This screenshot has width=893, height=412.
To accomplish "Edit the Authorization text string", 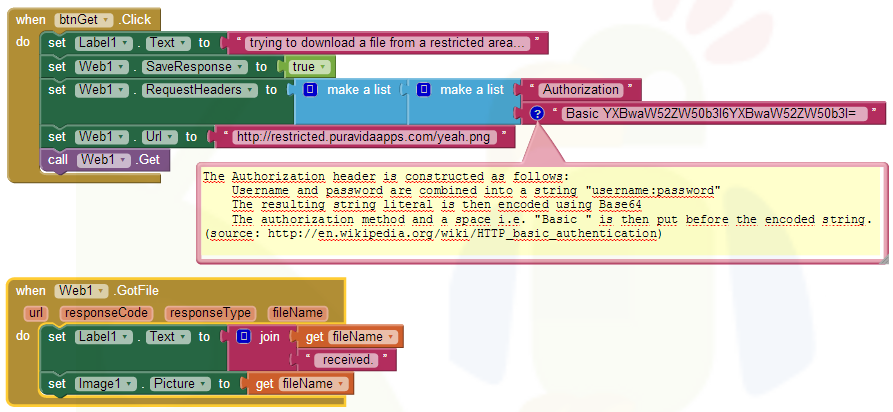I will [580, 90].
